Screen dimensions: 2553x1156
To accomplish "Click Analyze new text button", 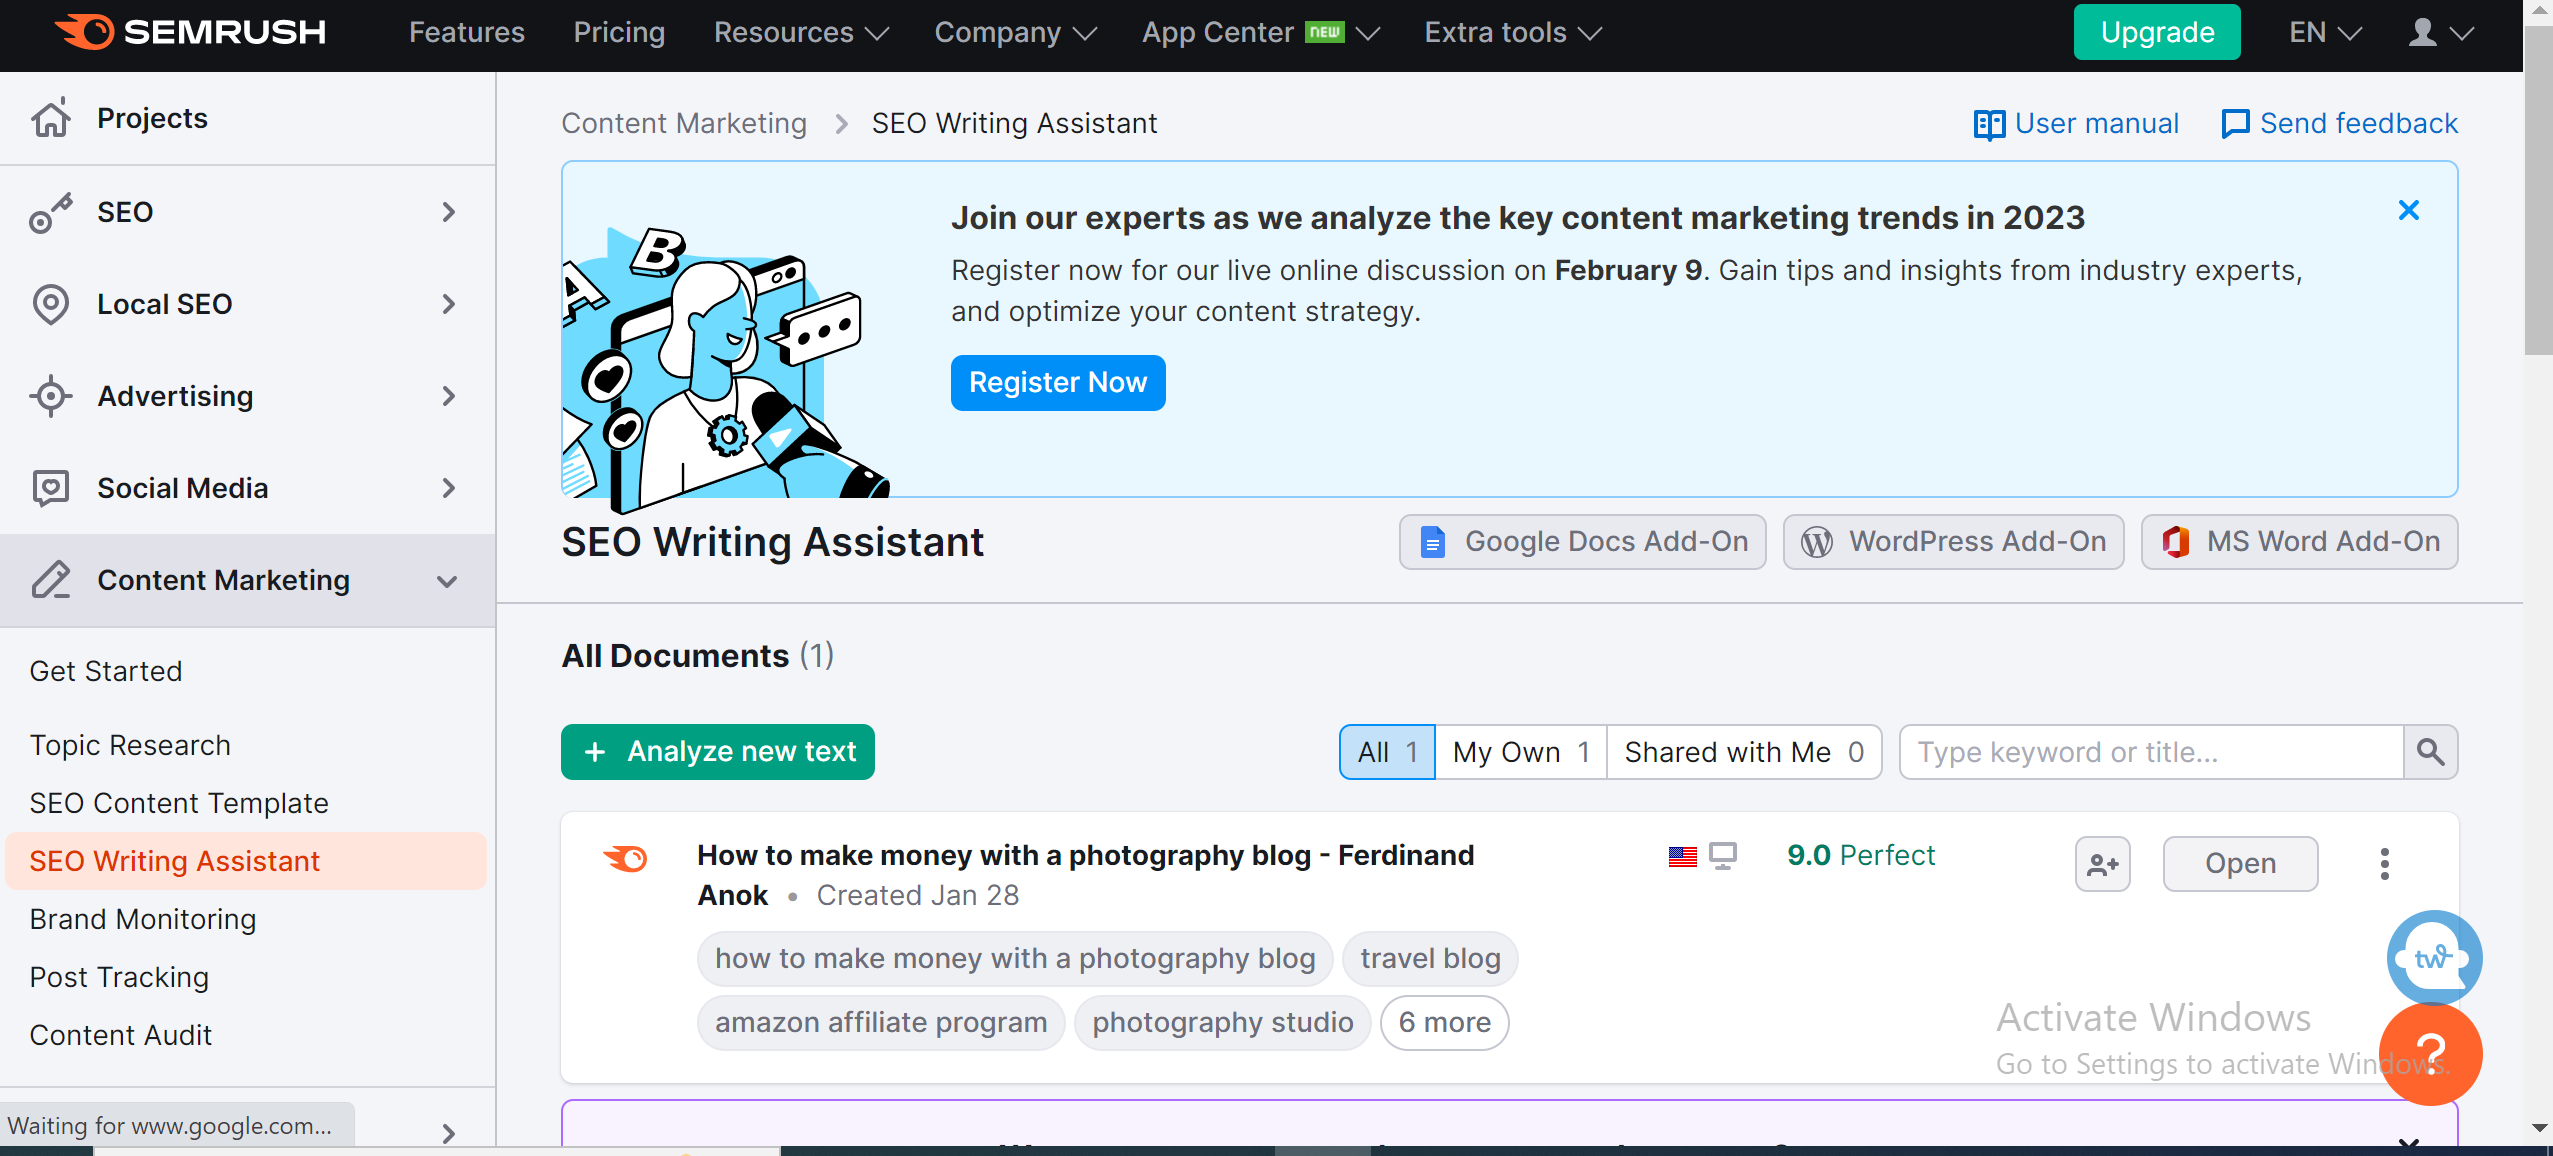I will (x=718, y=752).
